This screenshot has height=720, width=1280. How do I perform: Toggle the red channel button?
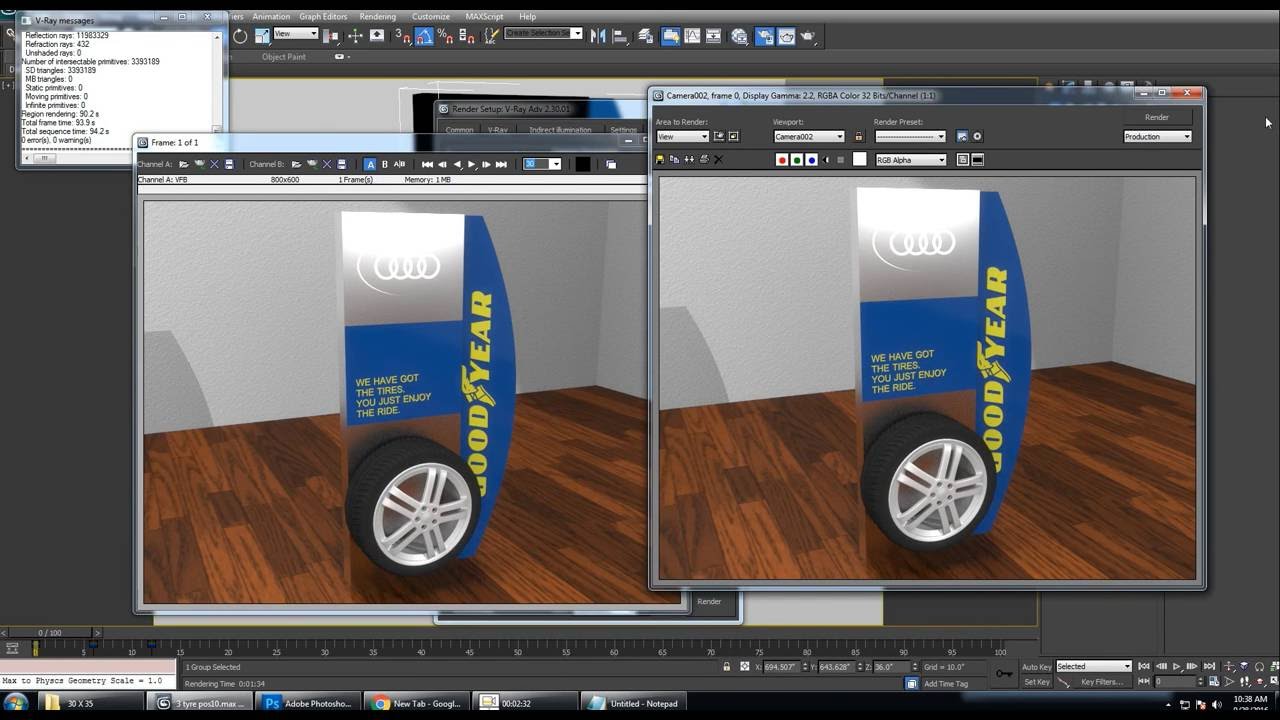pyautogui.click(x=782, y=160)
